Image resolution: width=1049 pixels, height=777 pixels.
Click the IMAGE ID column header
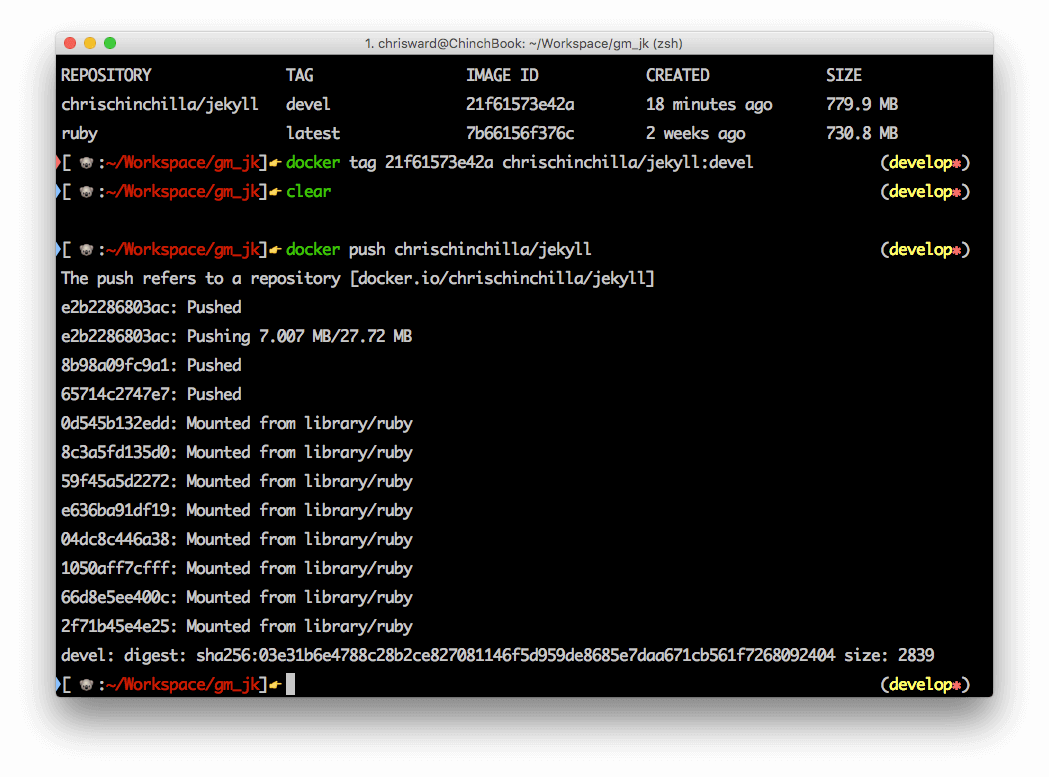502,75
